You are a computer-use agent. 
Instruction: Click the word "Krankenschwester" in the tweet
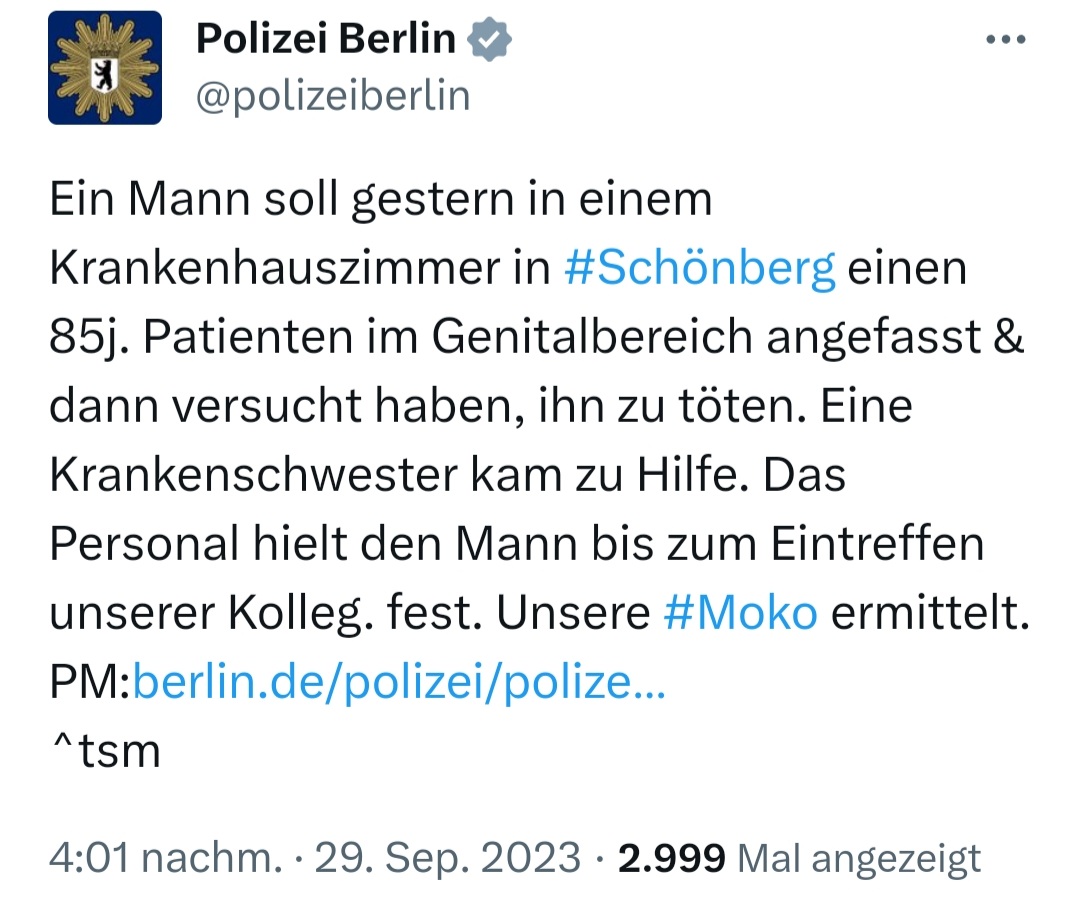[x=254, y=476]
